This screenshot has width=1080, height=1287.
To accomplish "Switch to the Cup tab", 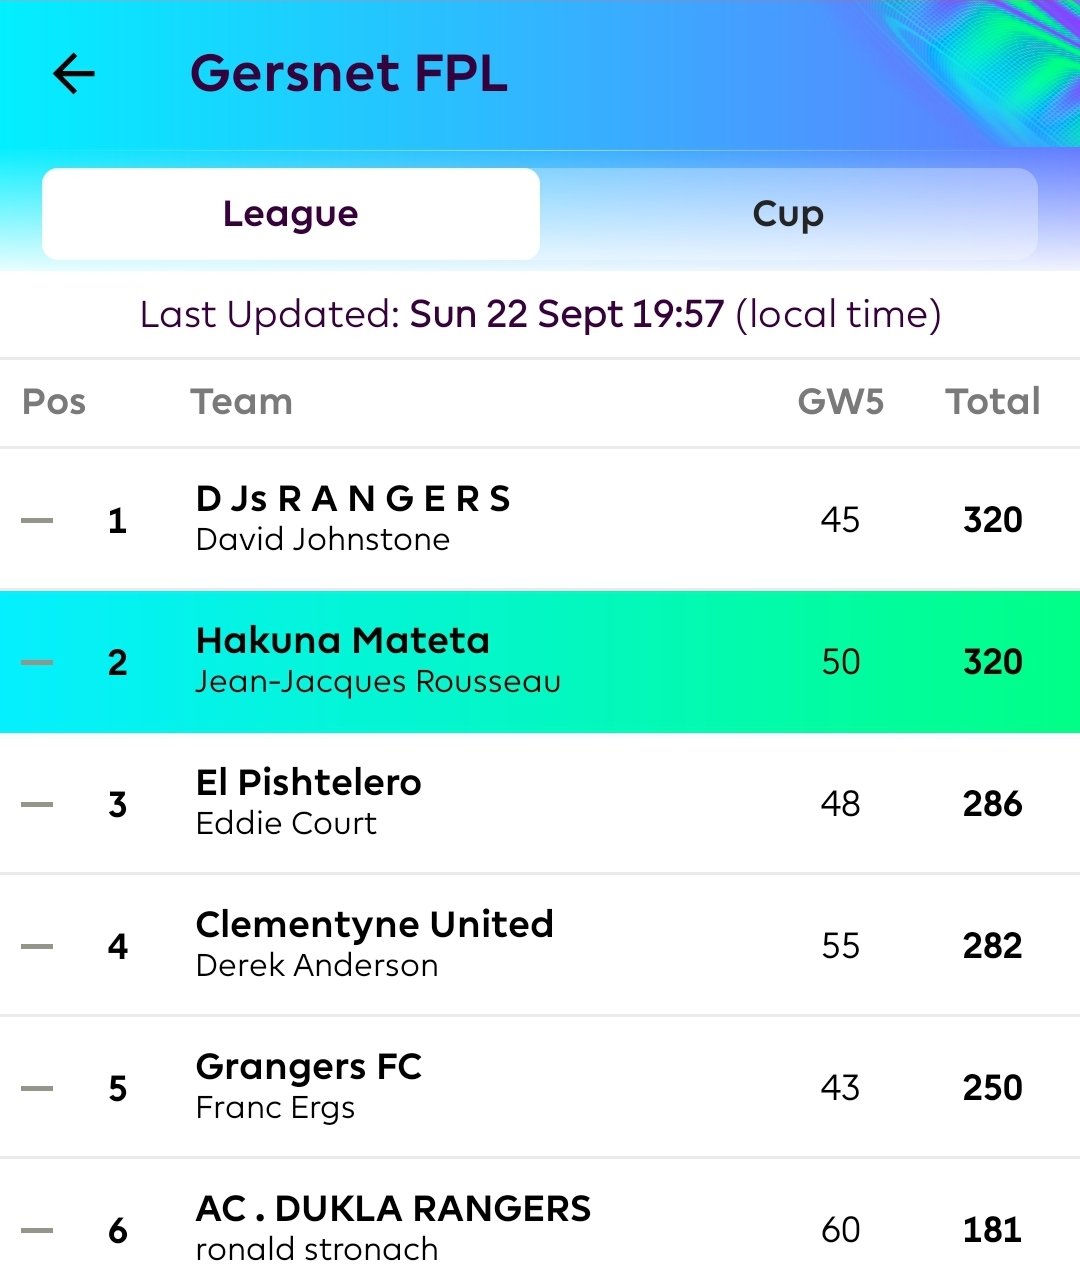I will 788,214.
